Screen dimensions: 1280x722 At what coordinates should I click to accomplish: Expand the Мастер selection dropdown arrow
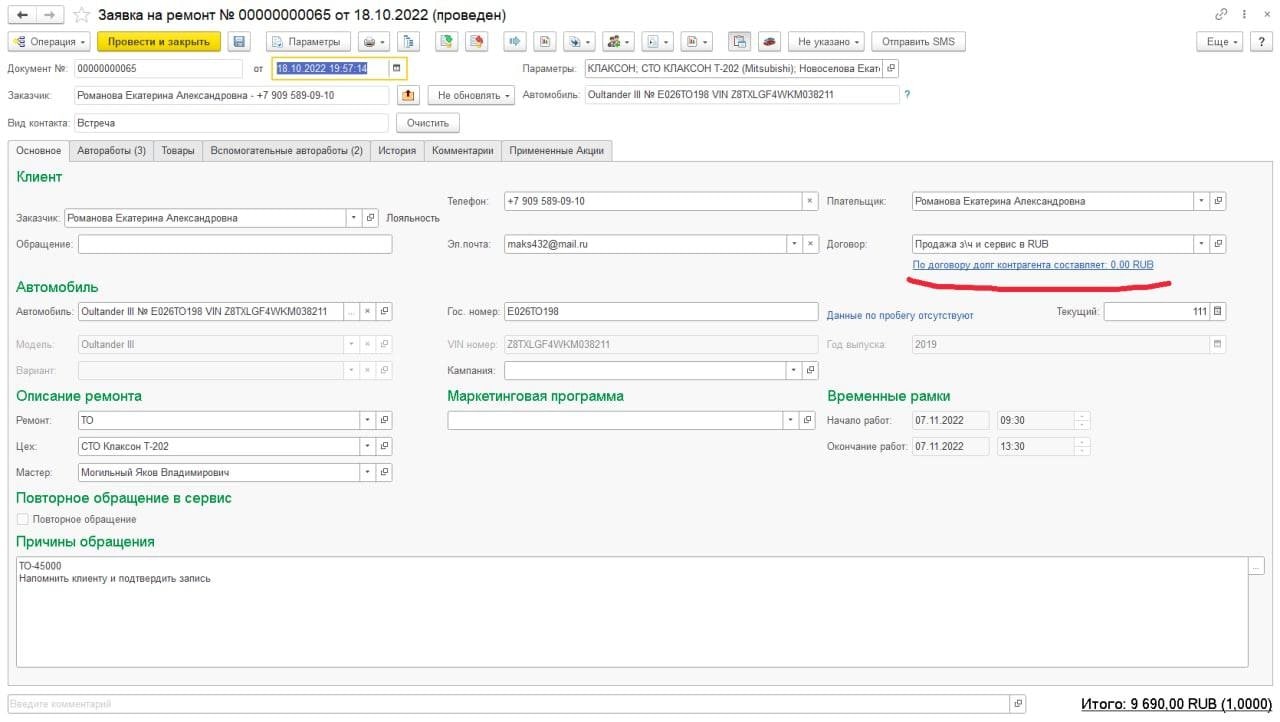point(367,473)
